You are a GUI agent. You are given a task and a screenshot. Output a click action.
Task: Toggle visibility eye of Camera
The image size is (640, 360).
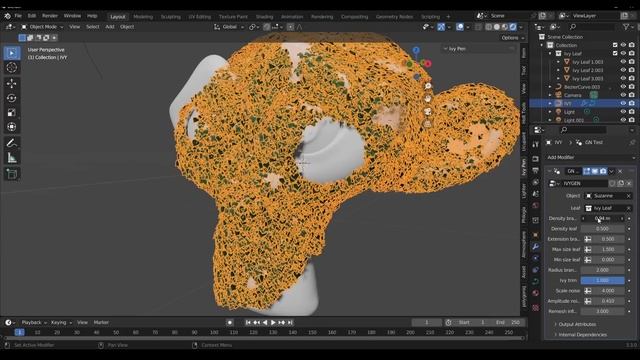(x=623, y=95)
